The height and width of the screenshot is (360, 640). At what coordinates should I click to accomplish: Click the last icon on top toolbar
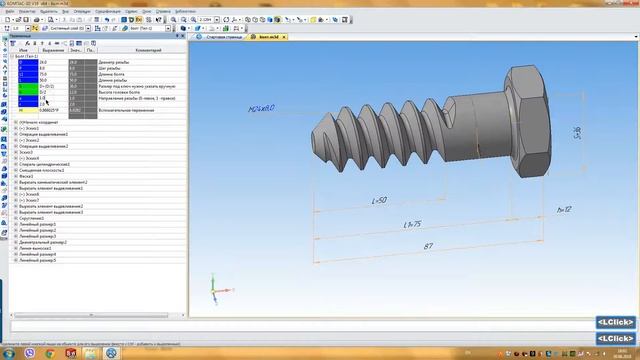[x=345, y=20]
